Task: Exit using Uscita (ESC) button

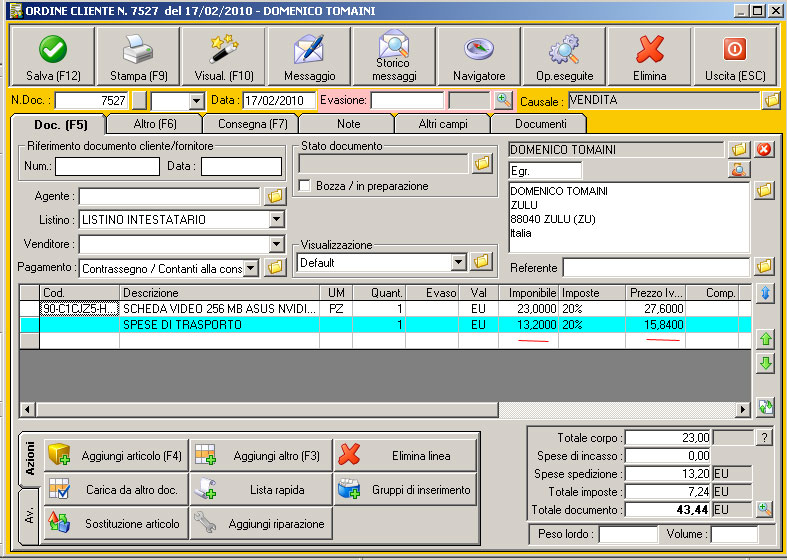Action: tap(735, 56)
